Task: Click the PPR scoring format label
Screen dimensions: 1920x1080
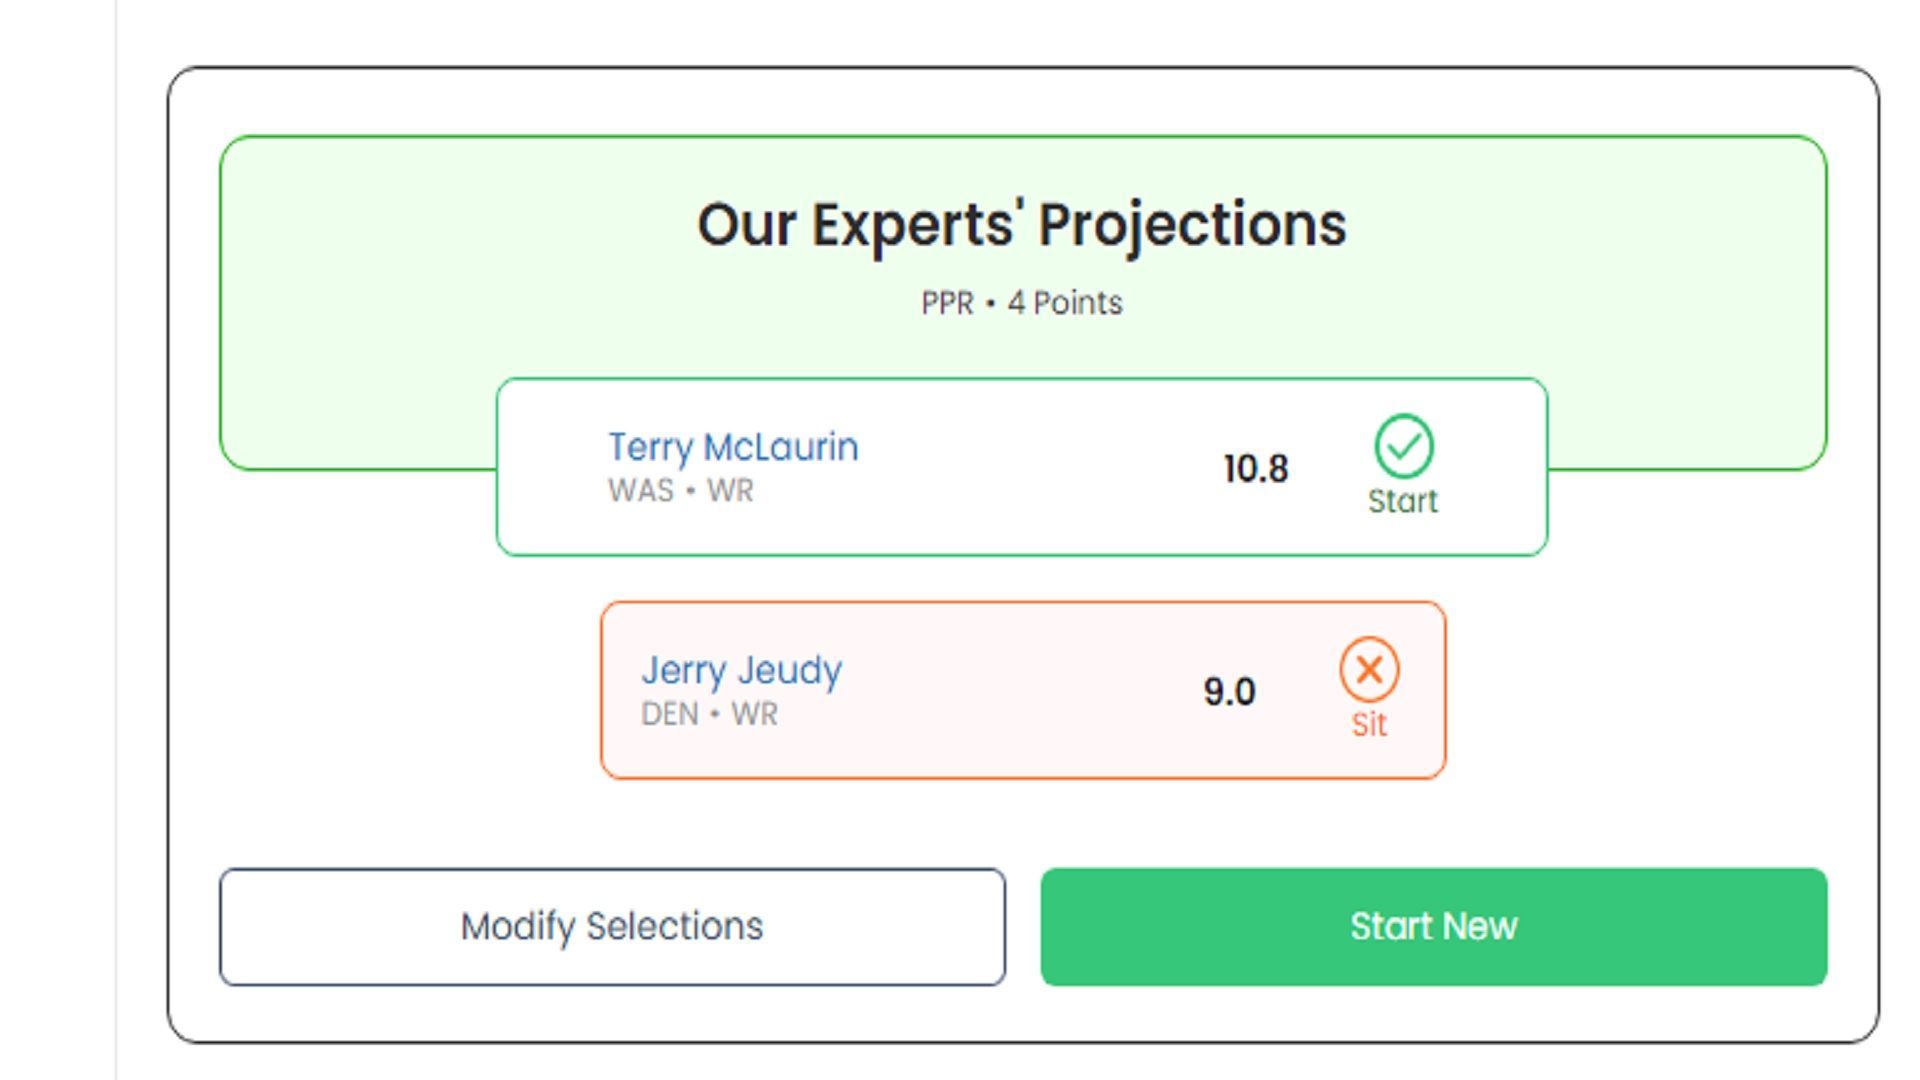Action: [x=946, y=303]
